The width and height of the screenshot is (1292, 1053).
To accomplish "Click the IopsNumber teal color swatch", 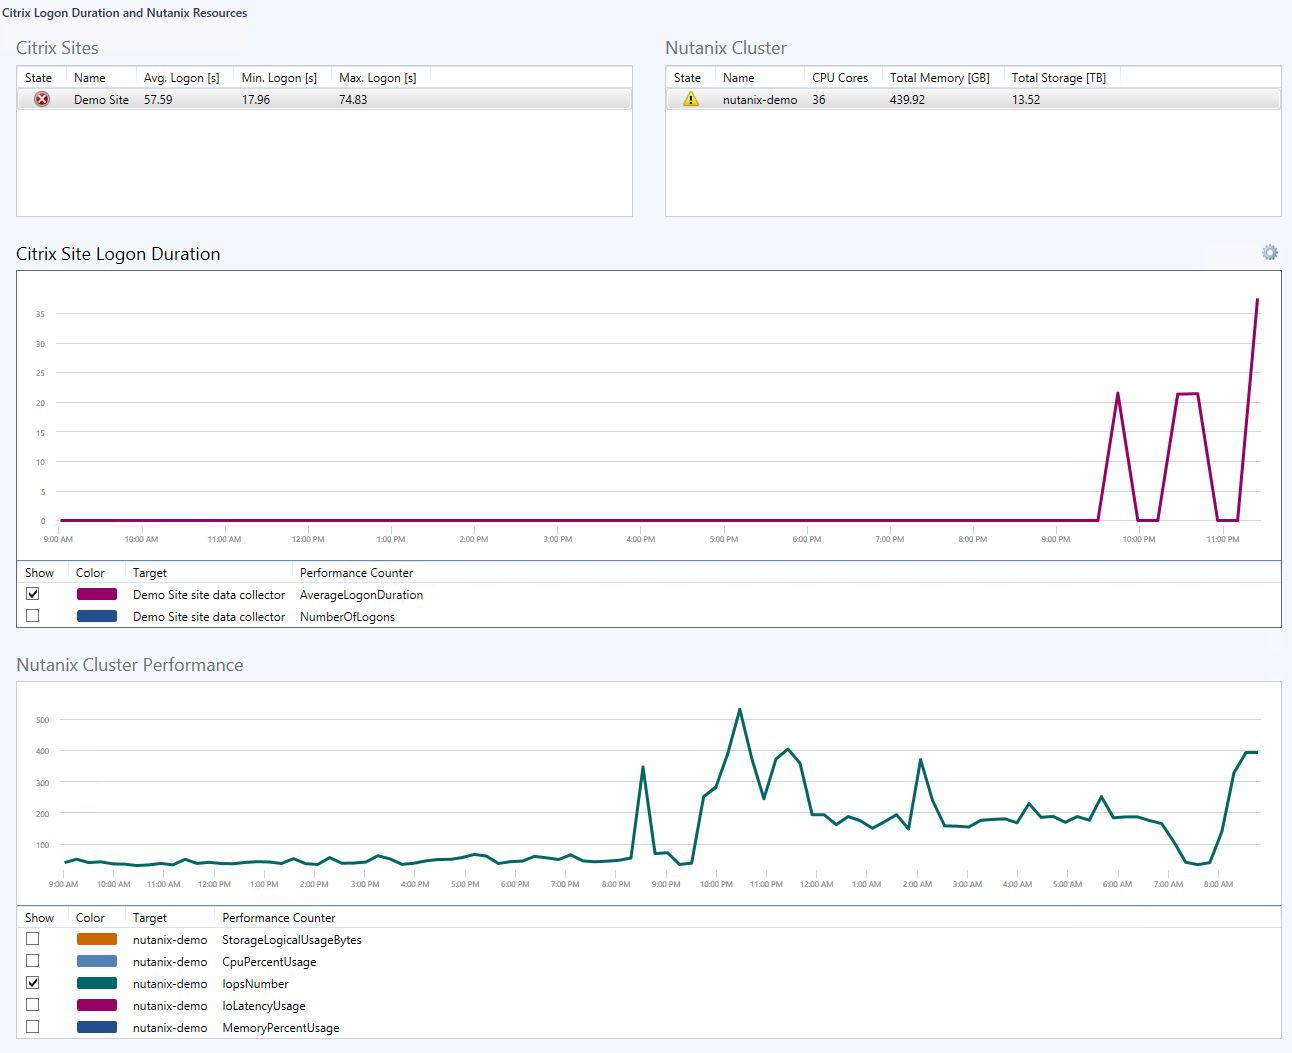I will point(97,983).
